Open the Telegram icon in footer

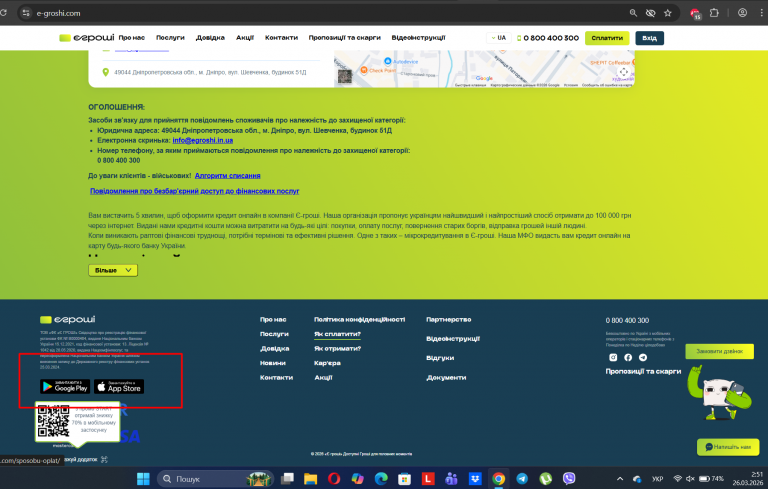[643, 358]
